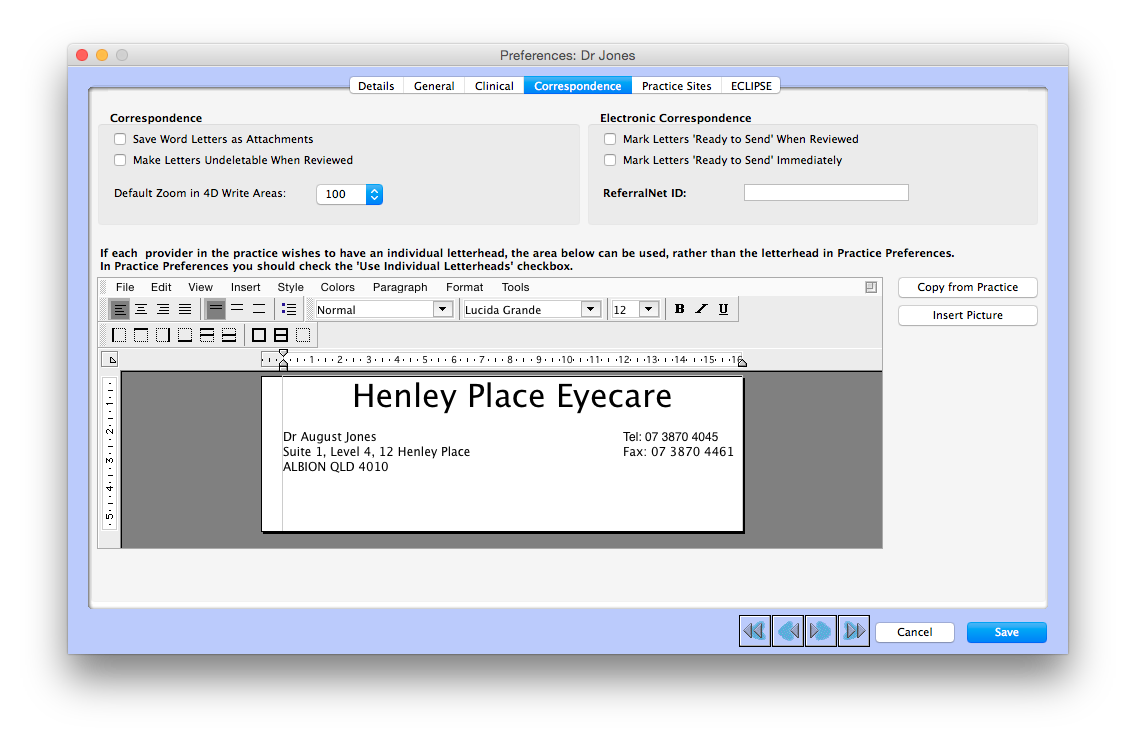This screenshot has width=1136, height=746.
Task: Set single line spacing
Action: 215,309
